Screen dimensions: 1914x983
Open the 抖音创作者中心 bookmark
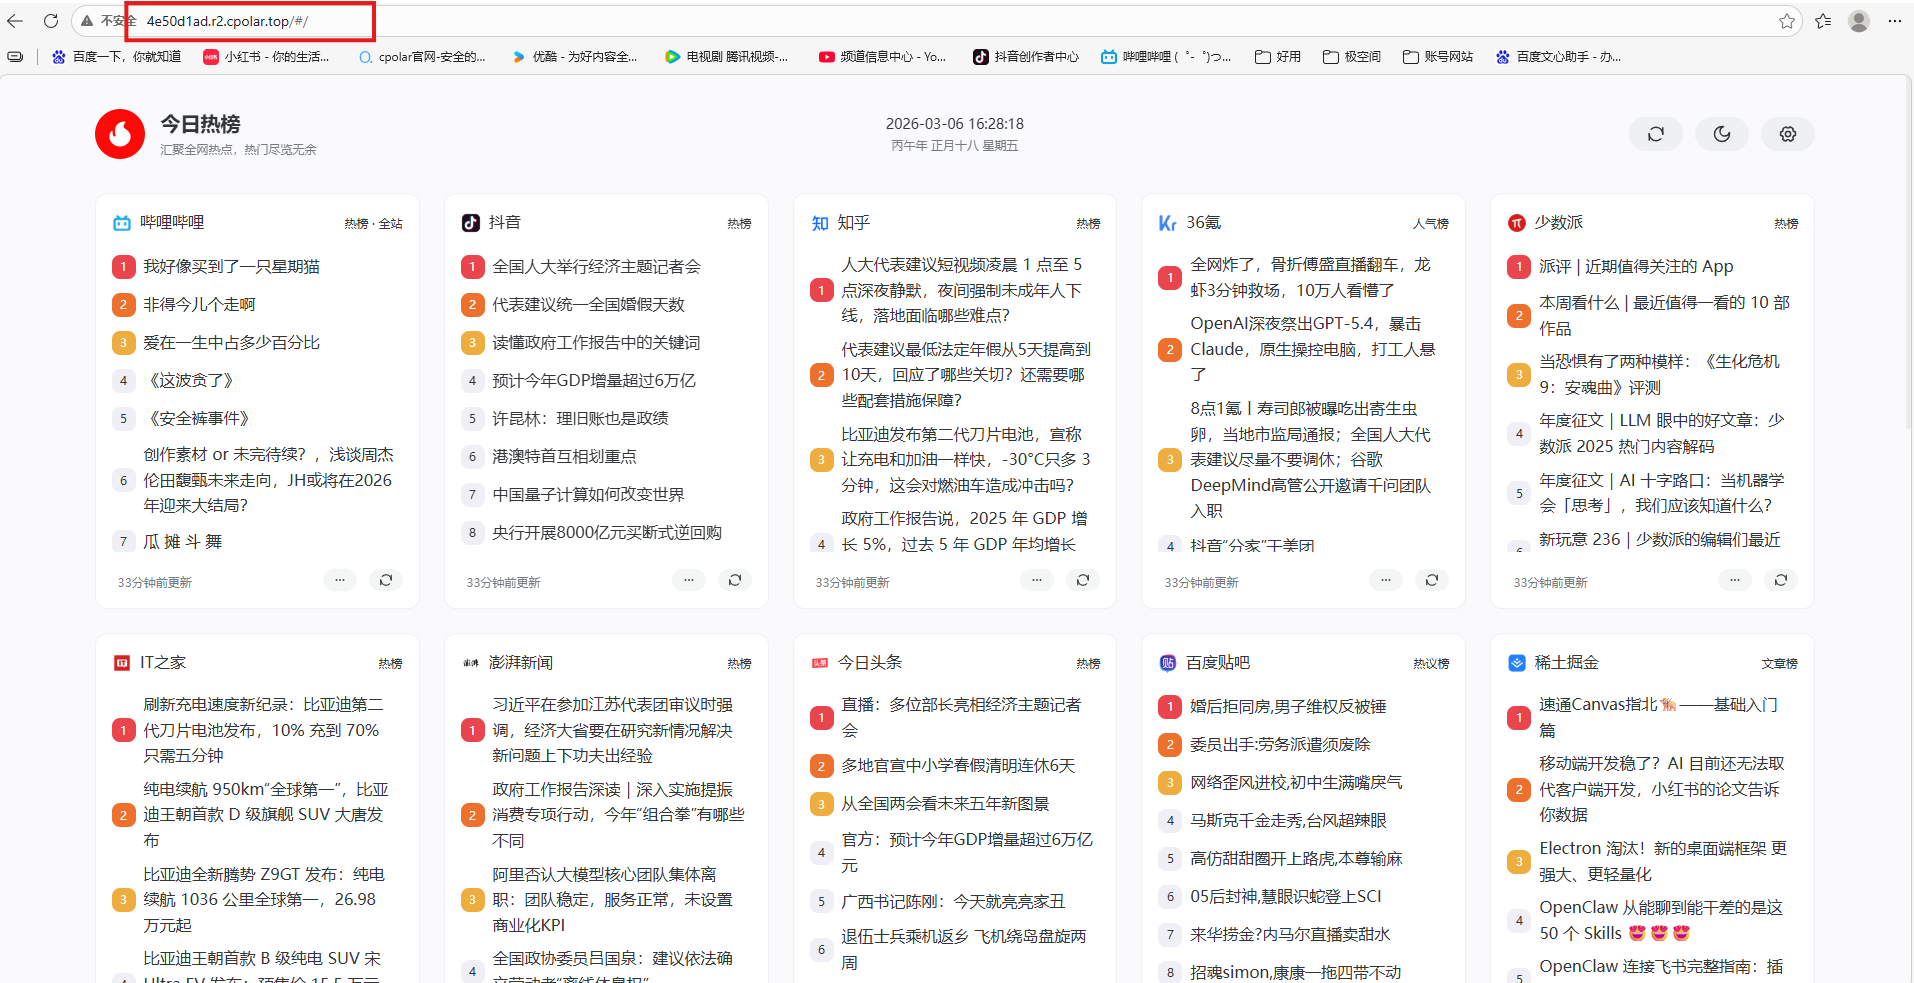[x=1026, y=57]
